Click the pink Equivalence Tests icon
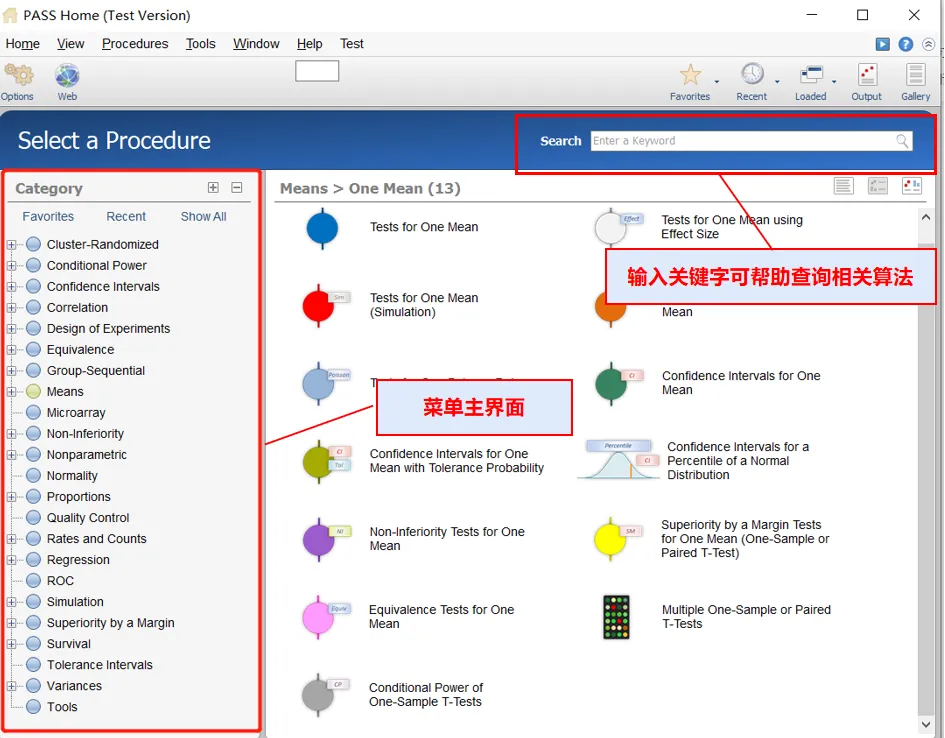The height and width of the screenshot is (738, 945). point(319,618)
